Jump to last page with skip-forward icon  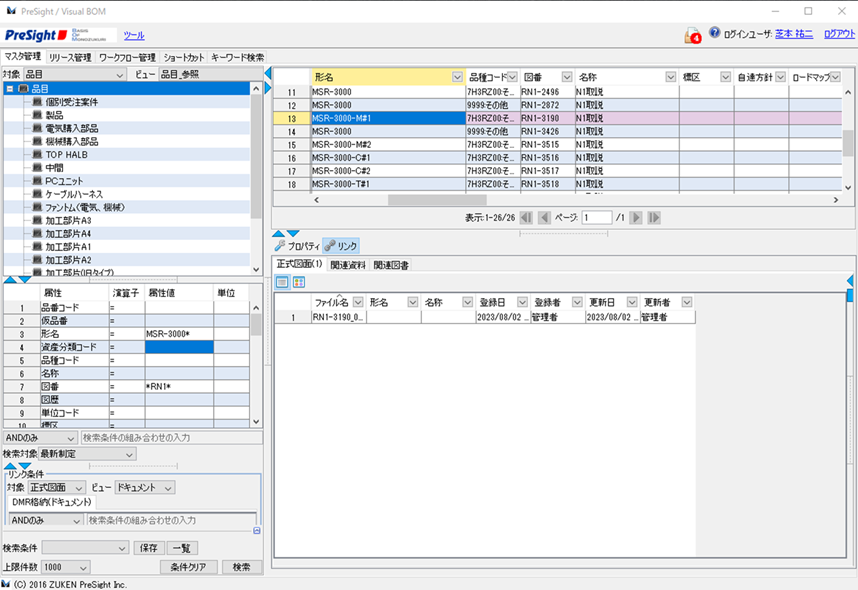pyautogui.click(x=655, y=216)
